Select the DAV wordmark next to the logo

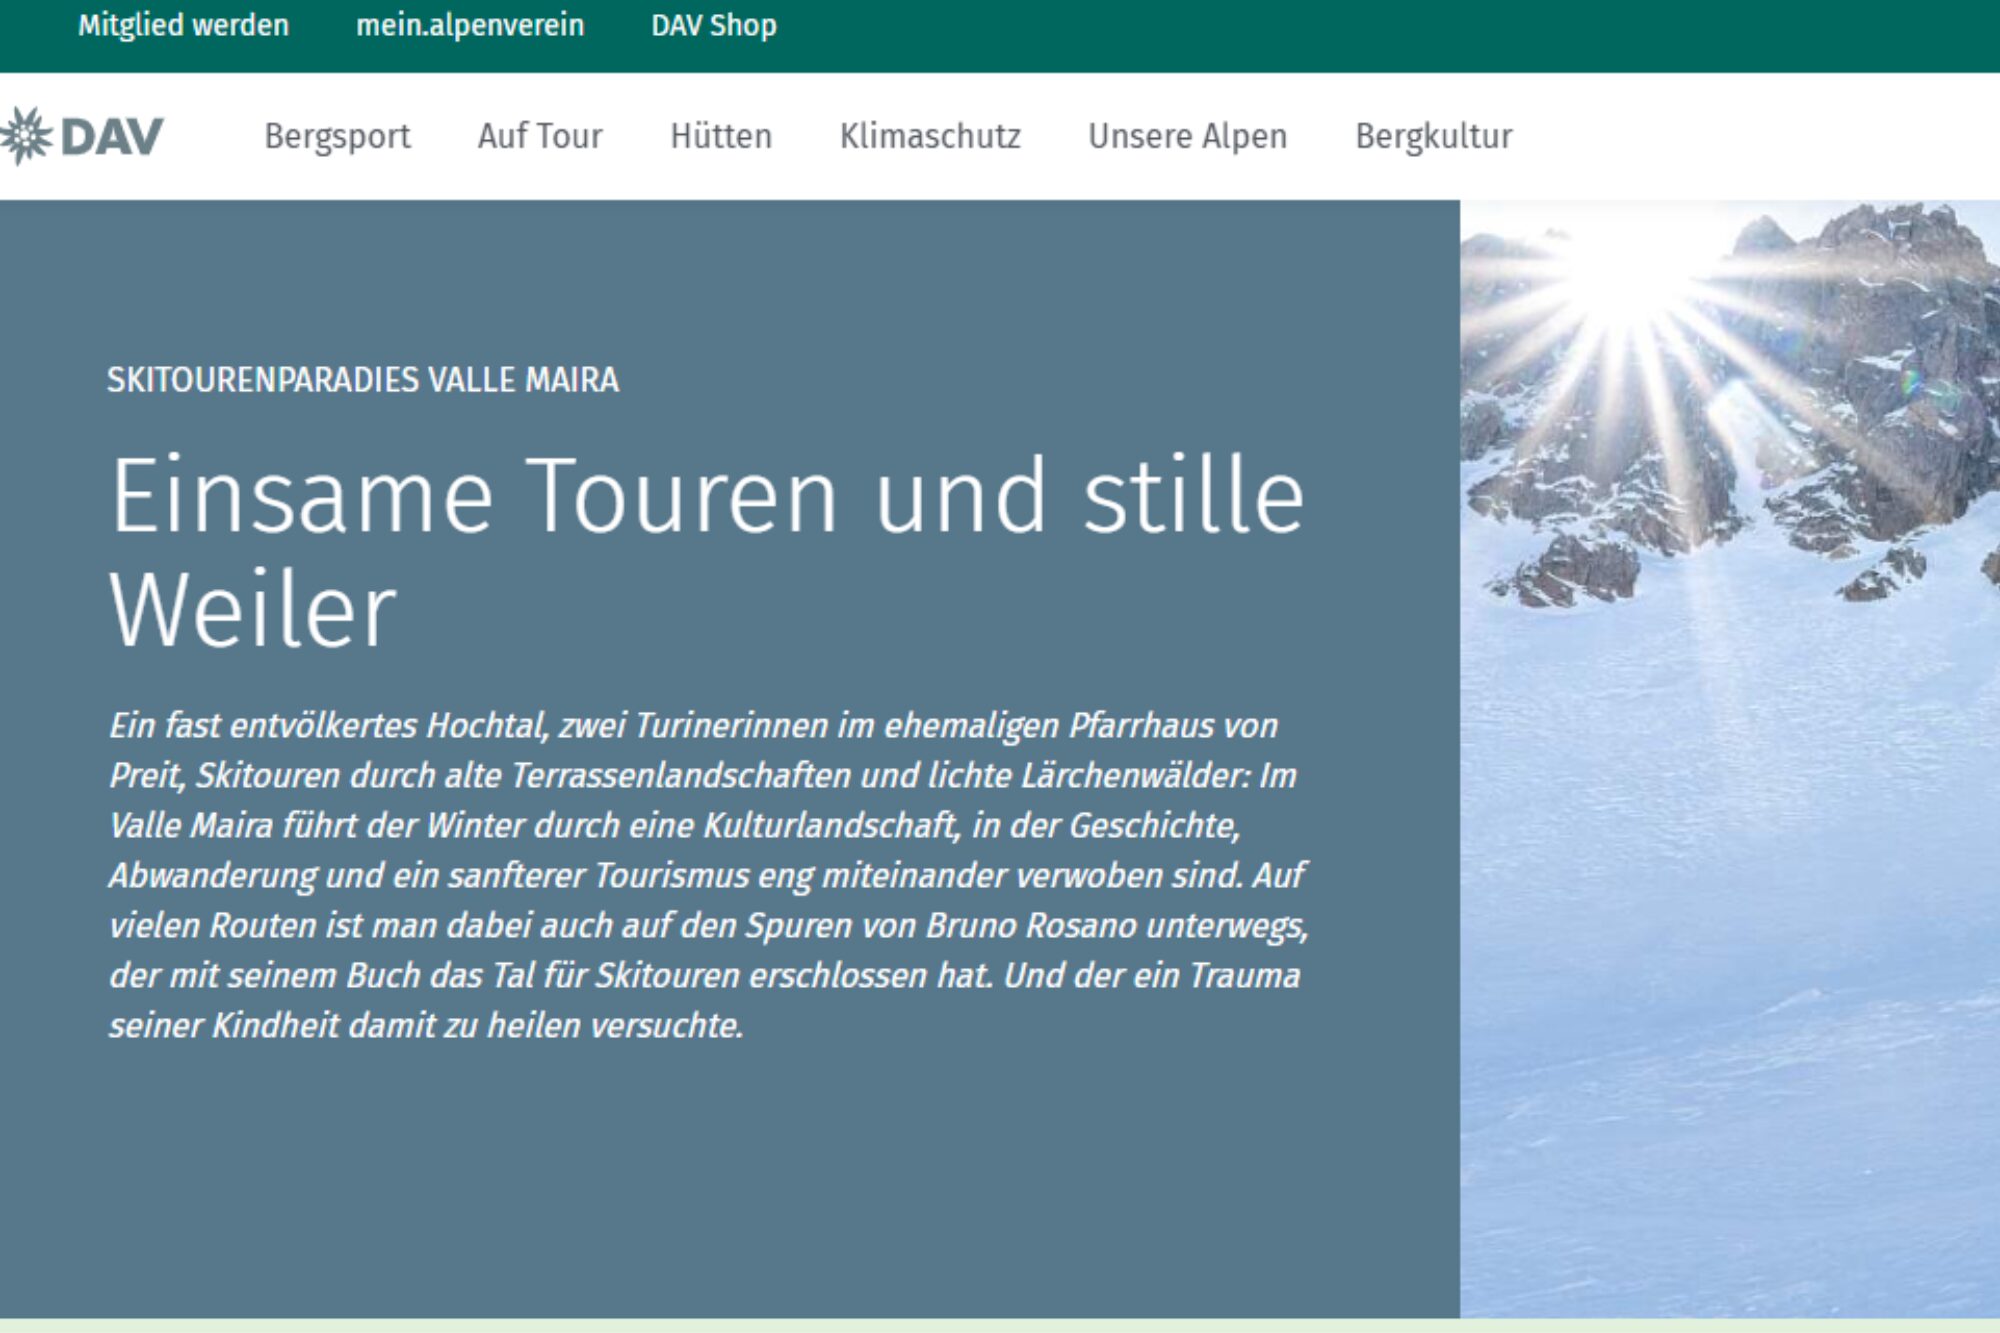coord(112,133)
